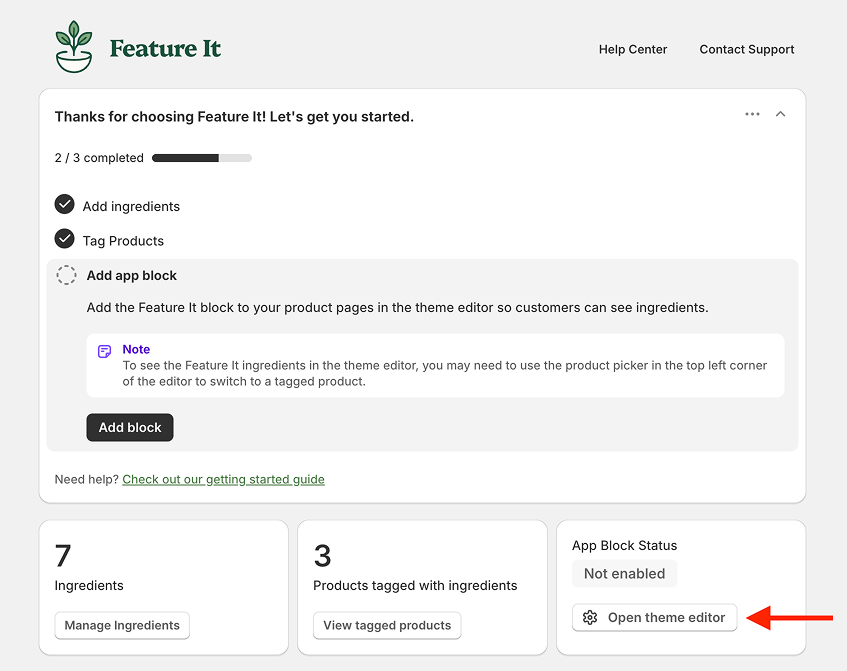
Task: Click the gear icon in theme editor button
Action: click(x=590, y=618)
